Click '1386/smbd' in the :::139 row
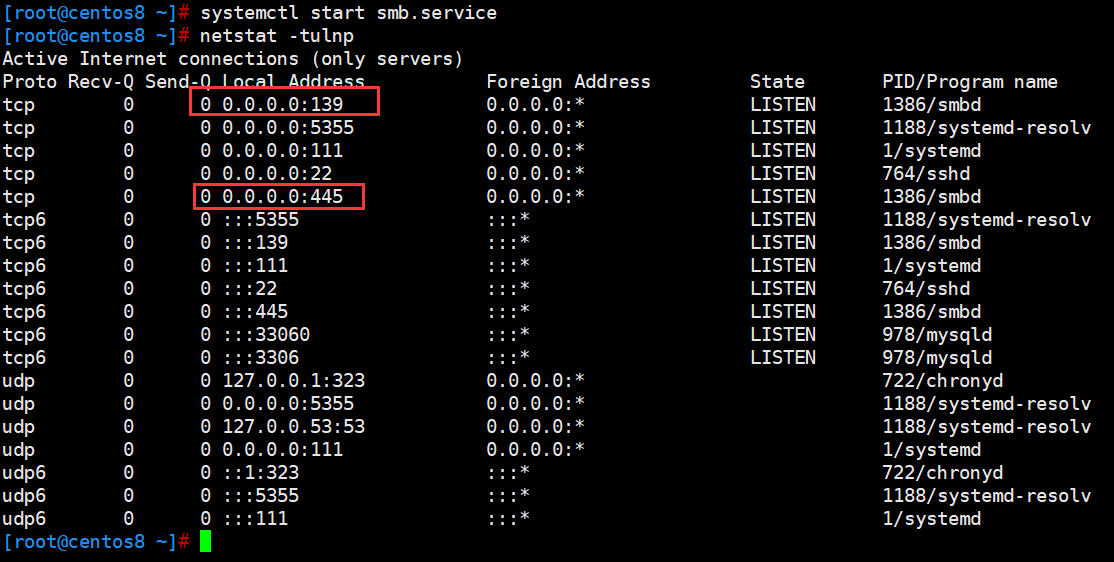1114x562 pixels. coord(931,242)
